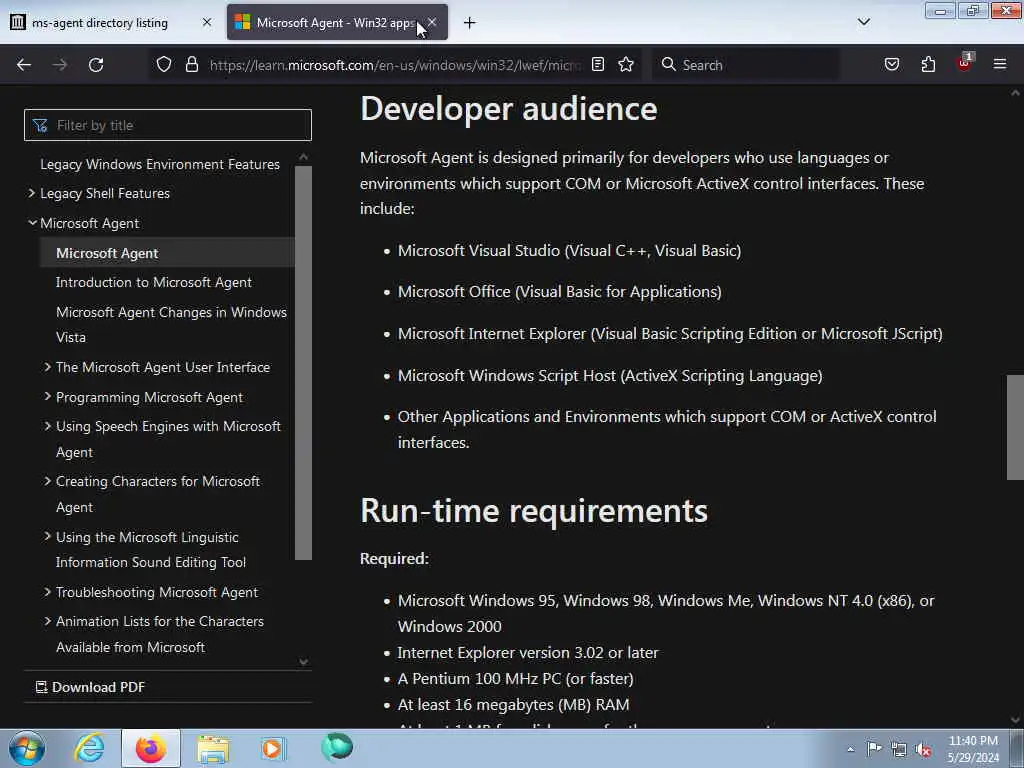
Task: Open Windows Explorer folder on taskbar
Action: [x=213, y=748]
